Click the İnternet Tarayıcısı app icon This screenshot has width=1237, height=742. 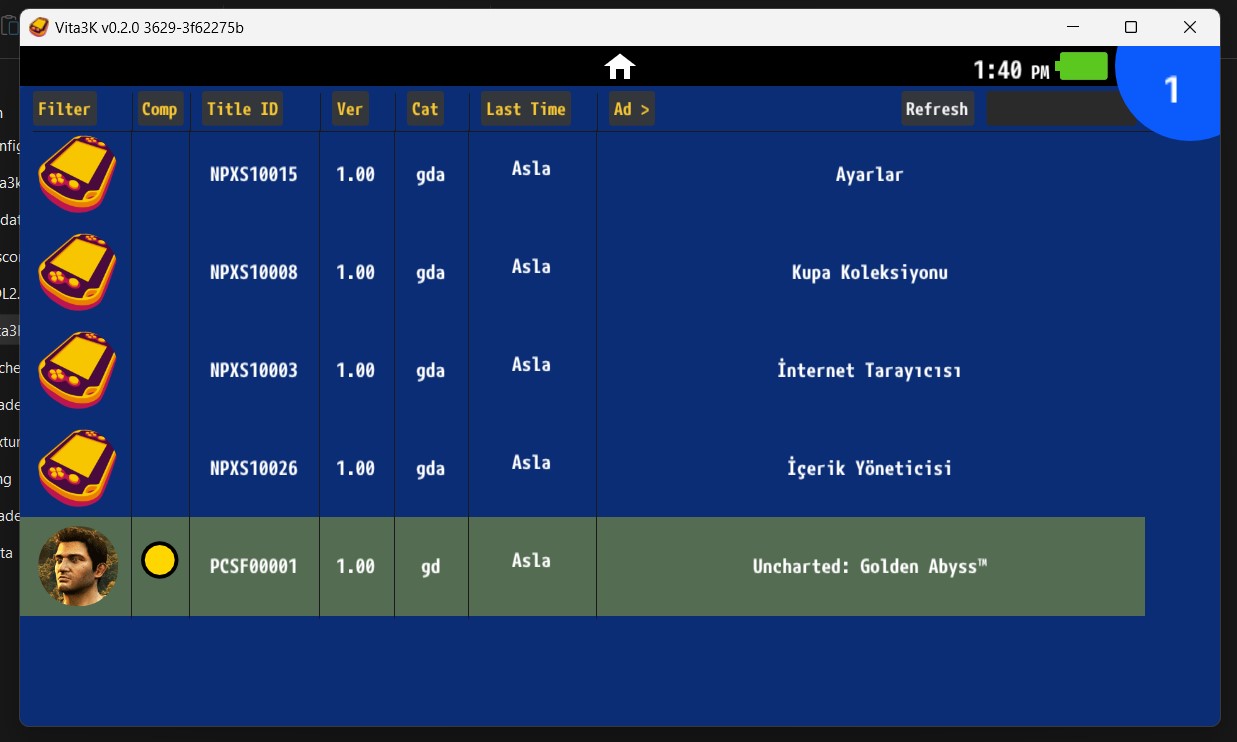point(77,370)
